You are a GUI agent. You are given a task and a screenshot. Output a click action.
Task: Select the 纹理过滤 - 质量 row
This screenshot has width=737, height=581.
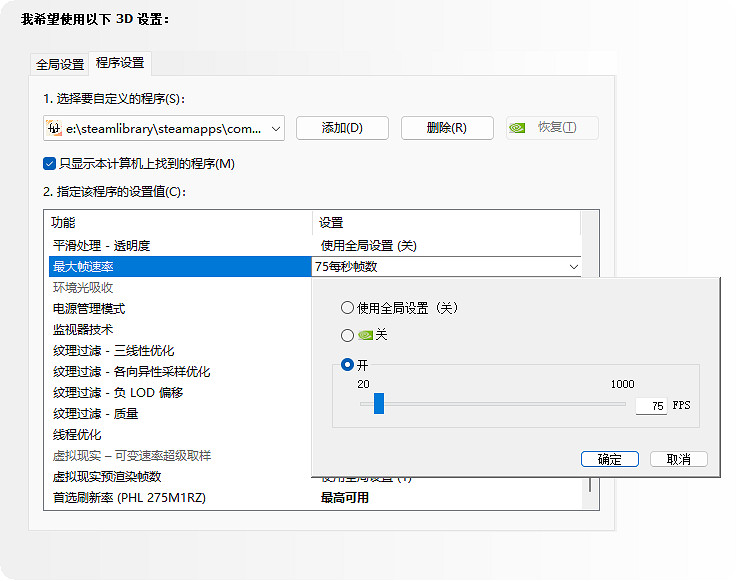pos(180,414)
